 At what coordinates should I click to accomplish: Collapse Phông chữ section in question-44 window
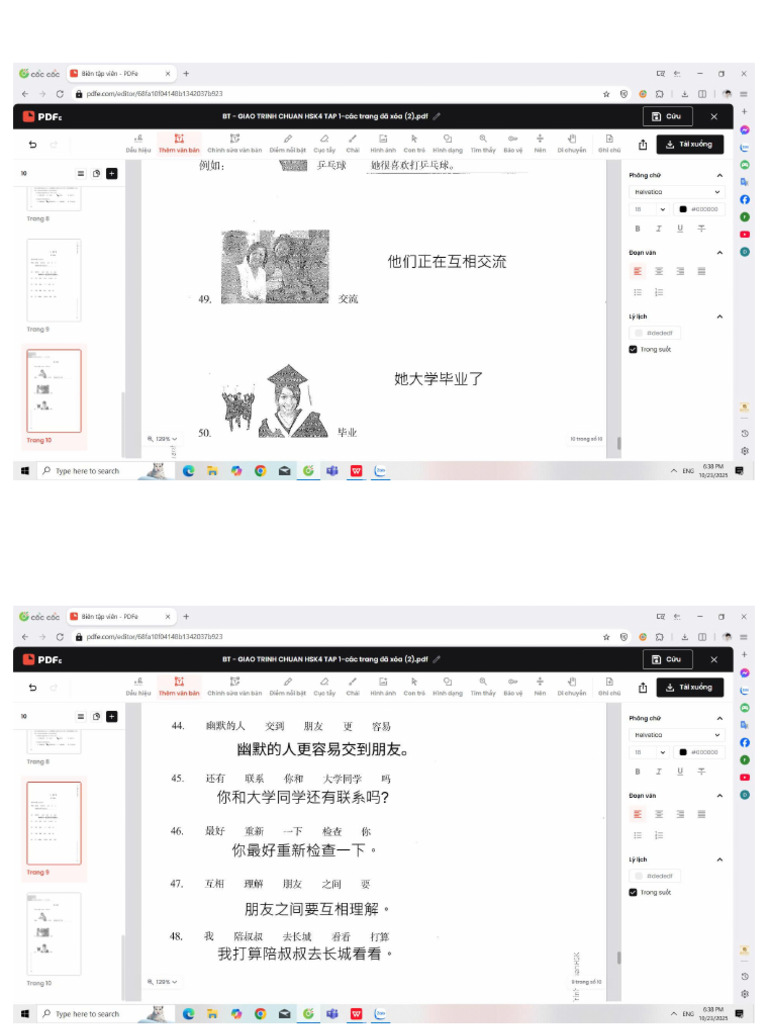tap(720, 718)
